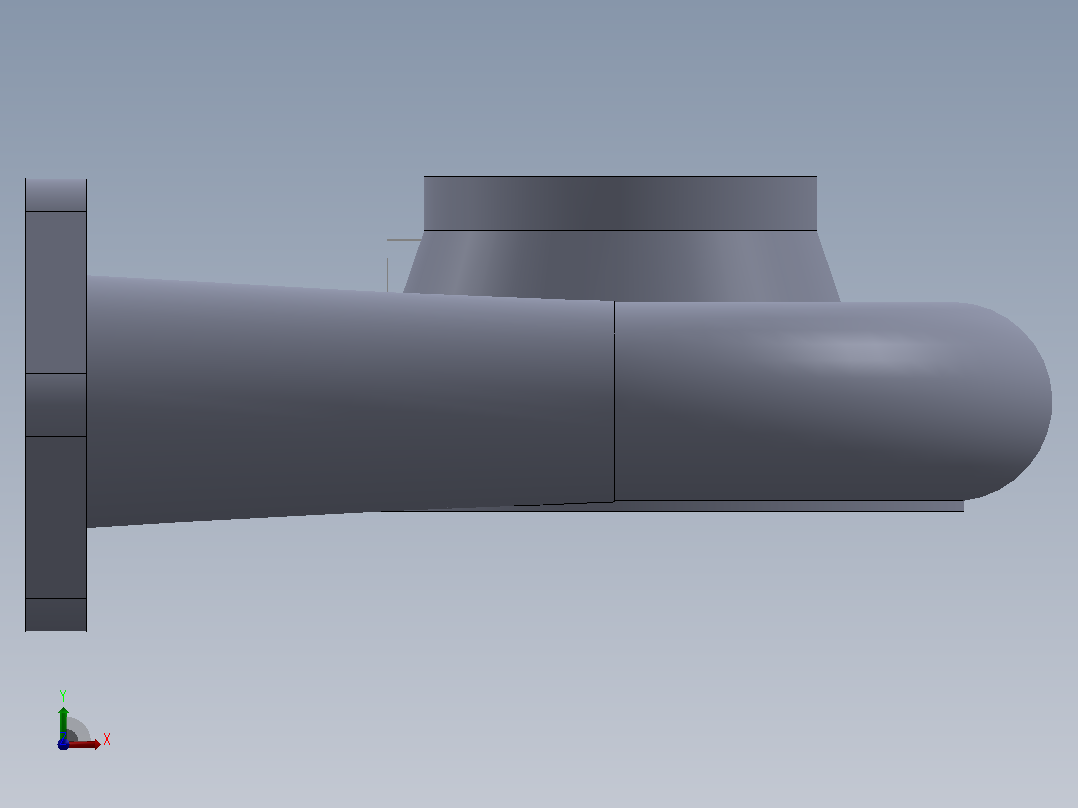
Task: Click the thin sketch line left of the cone
Action: click(387, 274)
